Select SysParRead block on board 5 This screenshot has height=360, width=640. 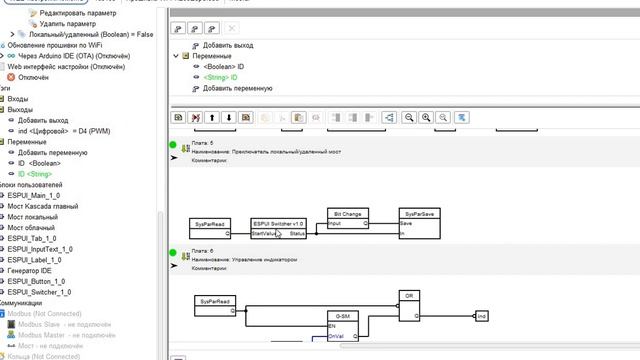click(x=210, y=229)
